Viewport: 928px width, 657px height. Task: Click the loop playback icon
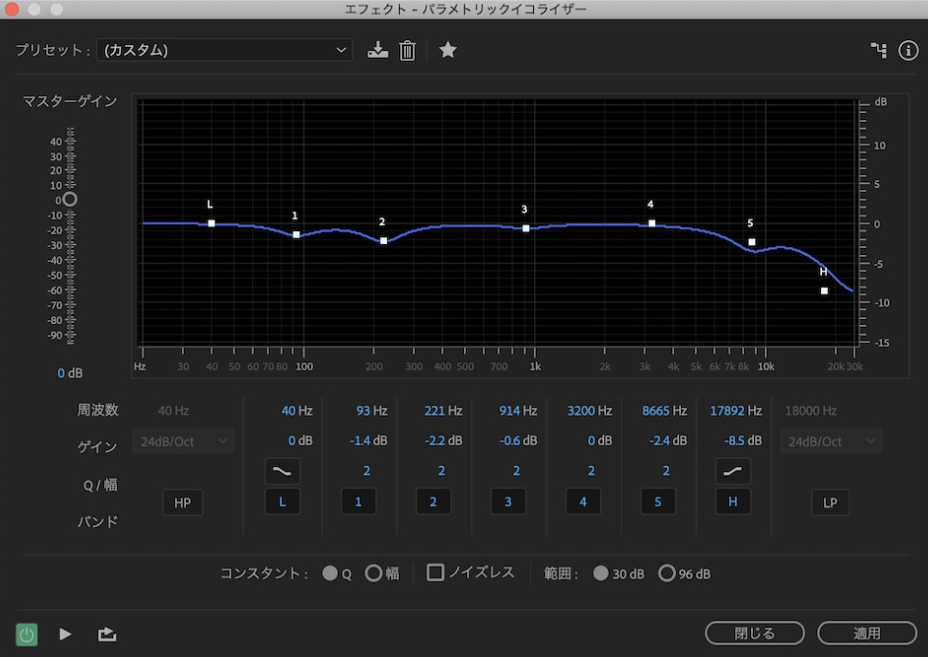pyautogui.click(x=106, y=633)
